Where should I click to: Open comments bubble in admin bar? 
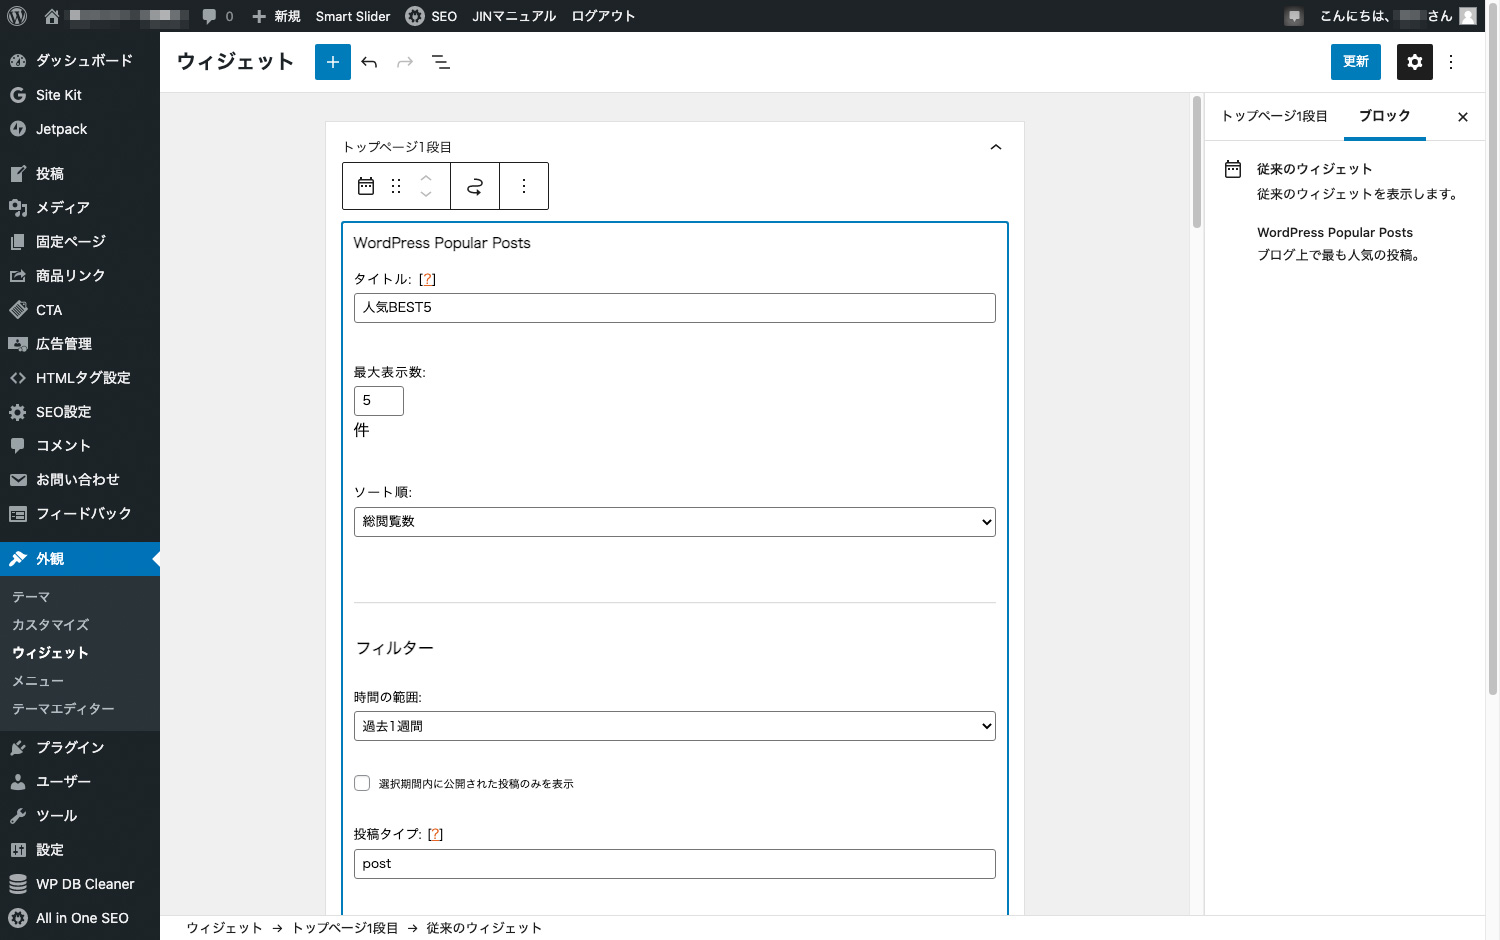pos(217,16)
